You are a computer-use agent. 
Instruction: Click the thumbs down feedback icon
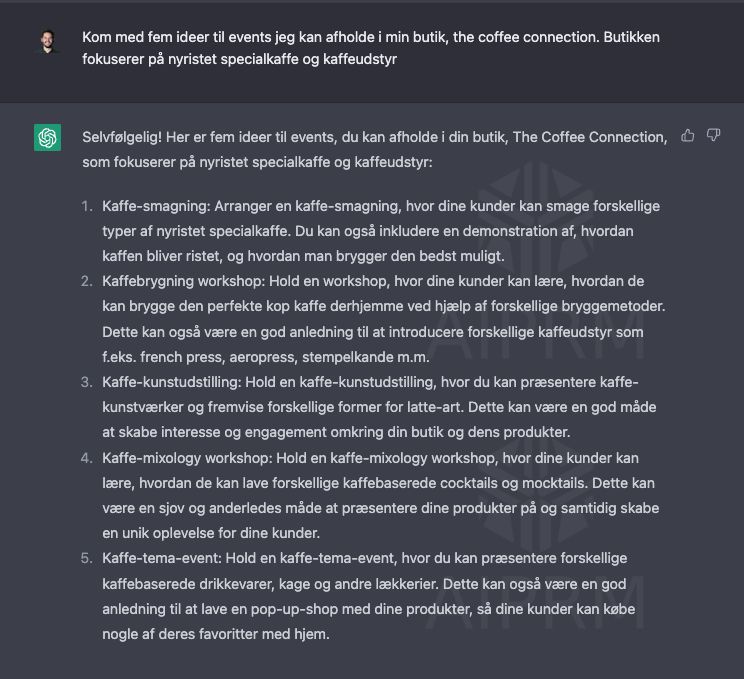713,135
